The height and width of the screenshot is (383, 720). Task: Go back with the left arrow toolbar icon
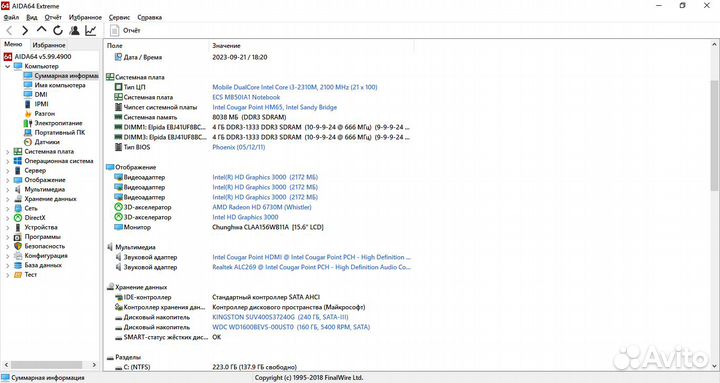pos(9,31)
